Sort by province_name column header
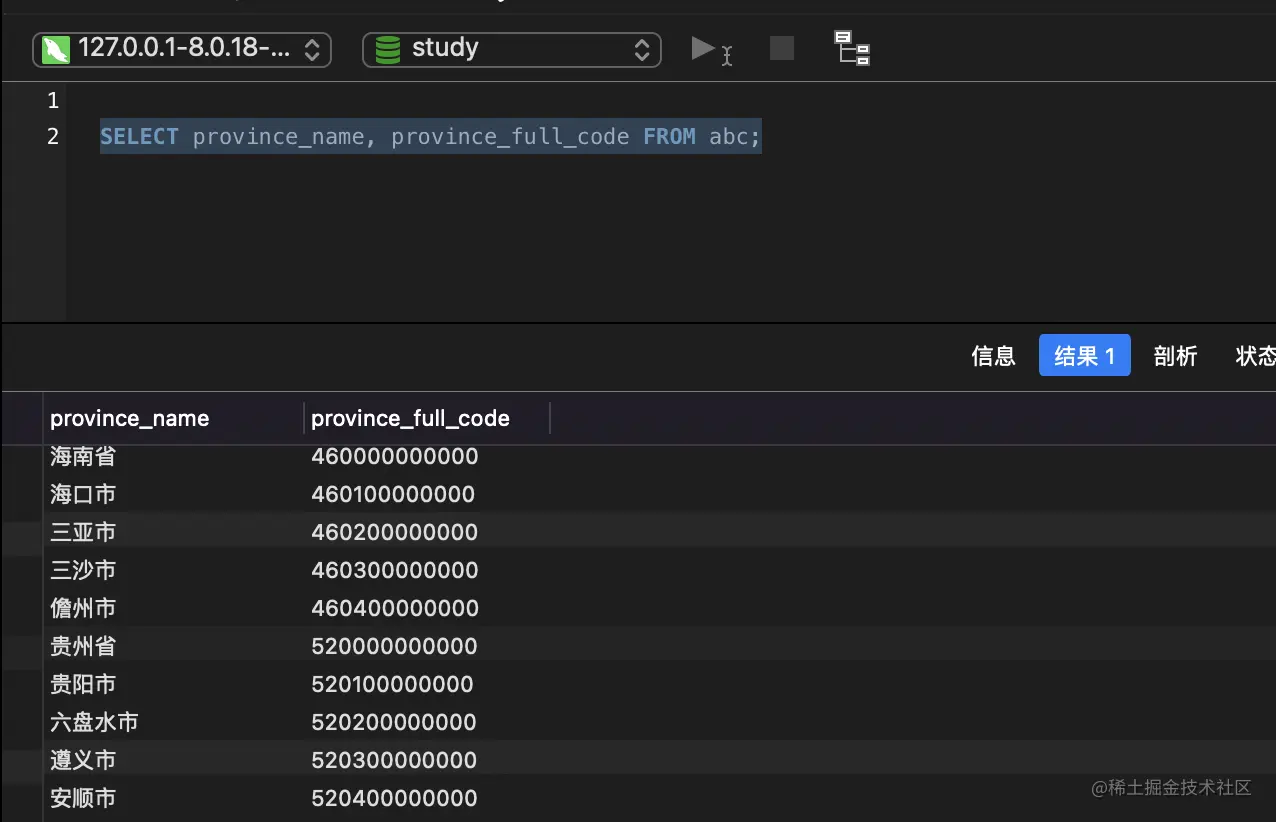This screenshot has width=1276, height=822. pyautogui.click(x=175, y=418)
